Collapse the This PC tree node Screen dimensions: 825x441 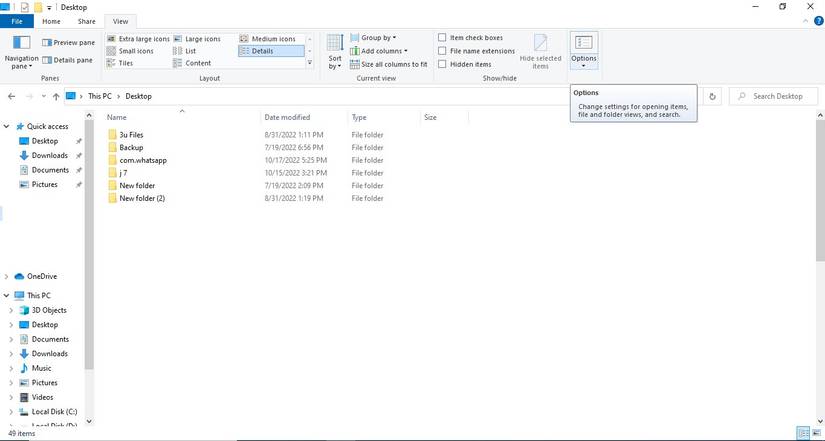click(6, 295)
